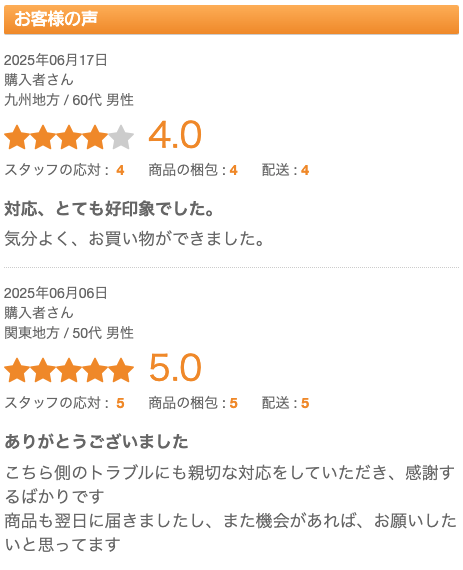This screenshot has height=570, width=463.
Task: Click the date 2025年06月17日
Action: click(x=56, y=60)
